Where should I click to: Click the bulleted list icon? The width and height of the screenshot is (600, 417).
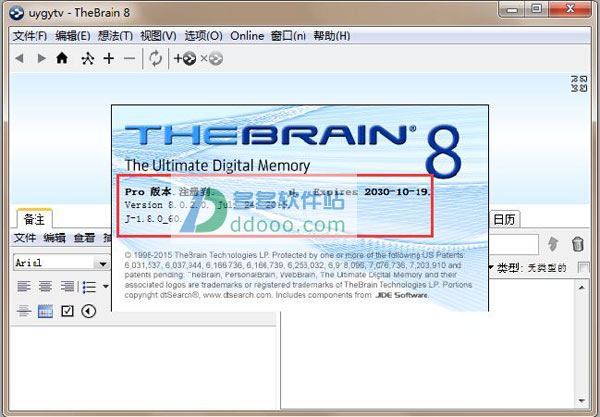[90, 287]
